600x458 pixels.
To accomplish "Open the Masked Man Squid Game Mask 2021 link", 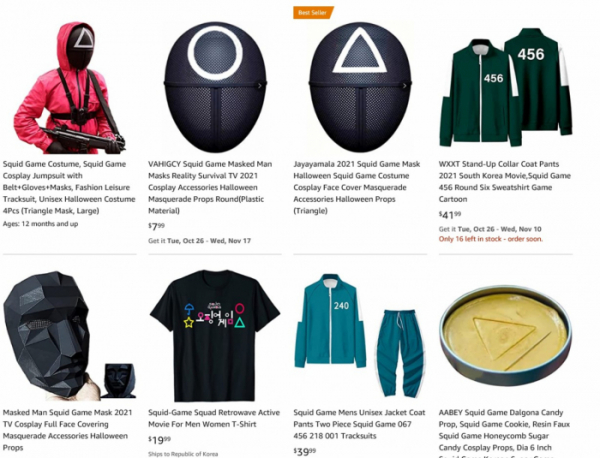I will tap(68, 430).
